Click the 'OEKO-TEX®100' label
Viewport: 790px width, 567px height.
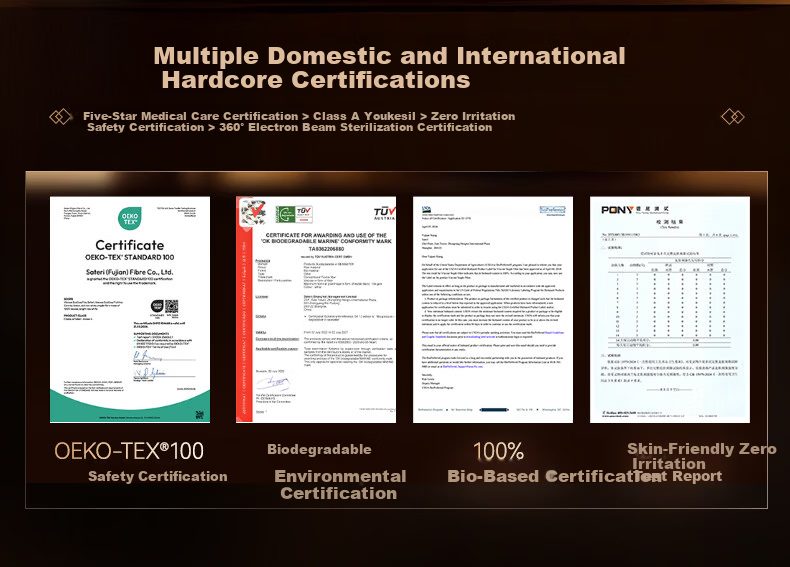point(129,451)
